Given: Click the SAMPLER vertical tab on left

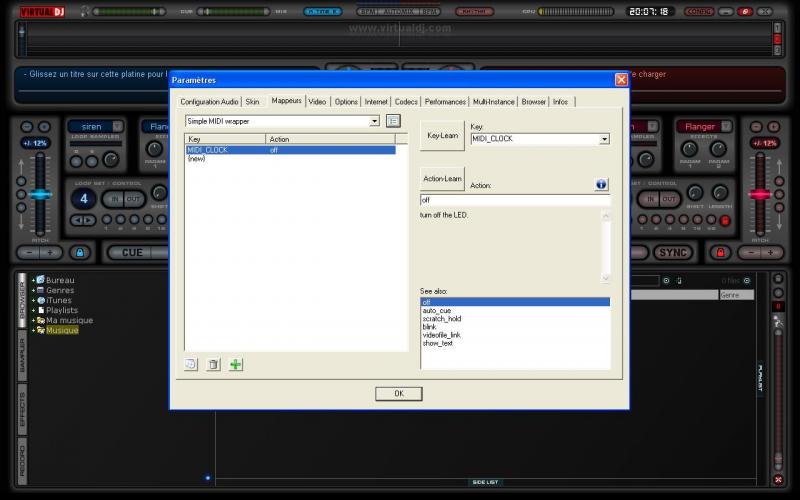Looking at the screenshot, I should 22,355.
